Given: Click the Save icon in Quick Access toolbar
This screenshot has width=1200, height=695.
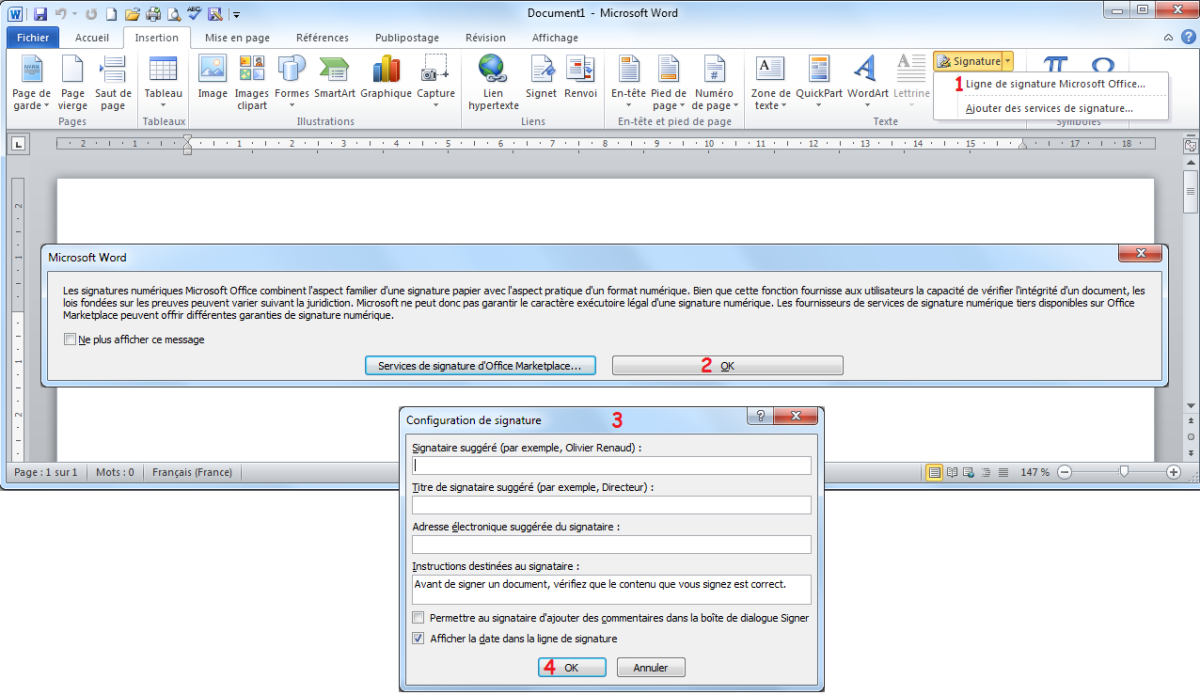Looking at the screenshot, I should [40, 14].
